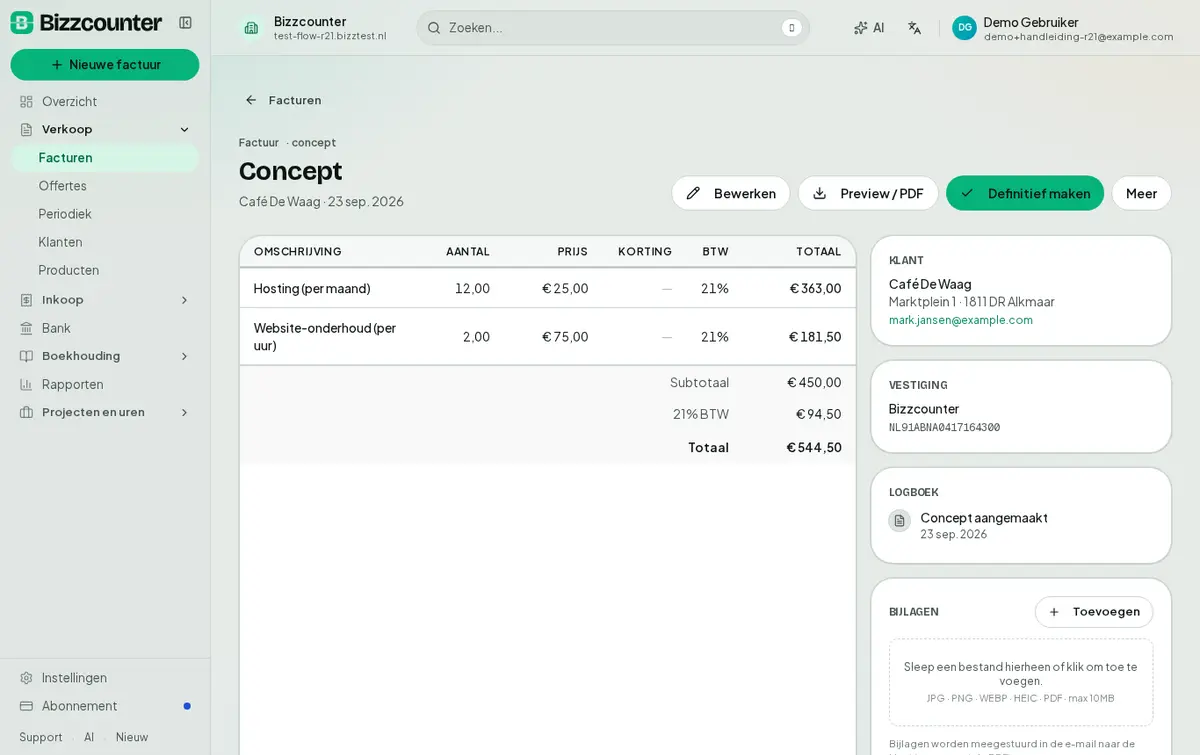
Task: Click the back arrow next to Facturen
Action: point(251,100)
